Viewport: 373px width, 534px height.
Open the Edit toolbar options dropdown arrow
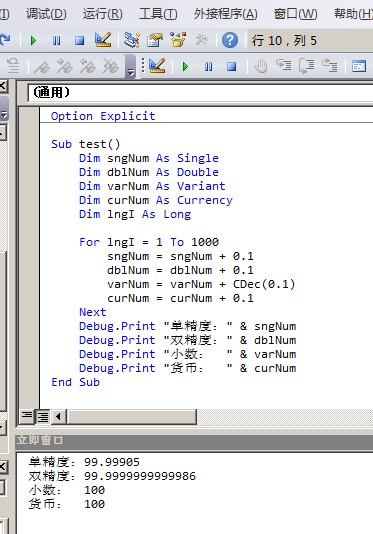(x=130, y=66)
